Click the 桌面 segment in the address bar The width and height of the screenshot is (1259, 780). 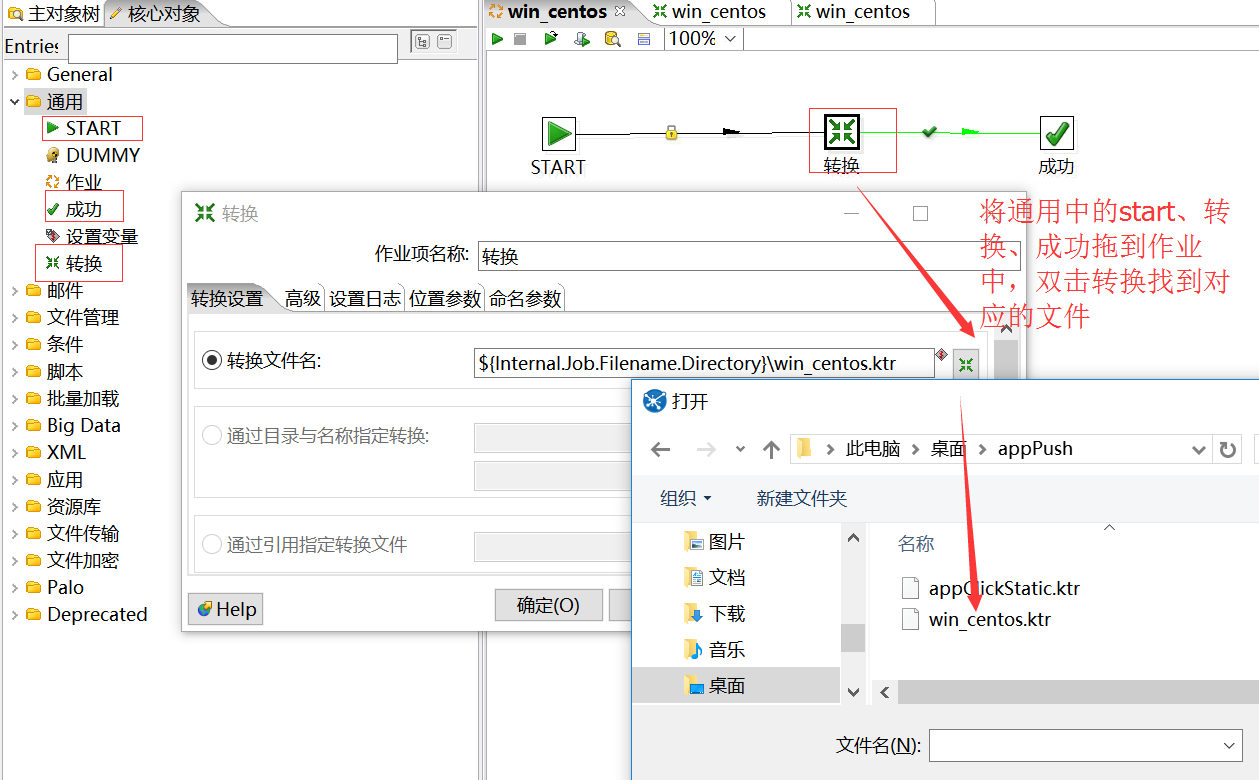pyautogui.click(x=948, y=449)
